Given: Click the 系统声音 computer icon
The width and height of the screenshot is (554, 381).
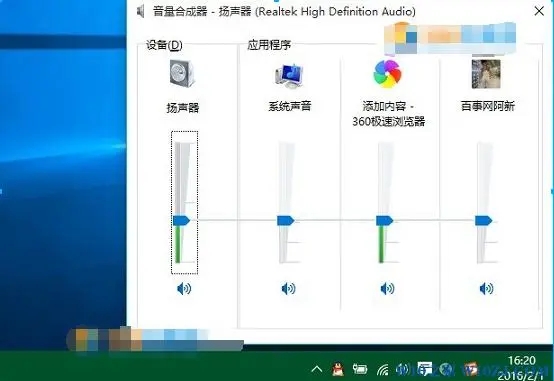Looking at the screenshot, I should [x=289, y=75].
